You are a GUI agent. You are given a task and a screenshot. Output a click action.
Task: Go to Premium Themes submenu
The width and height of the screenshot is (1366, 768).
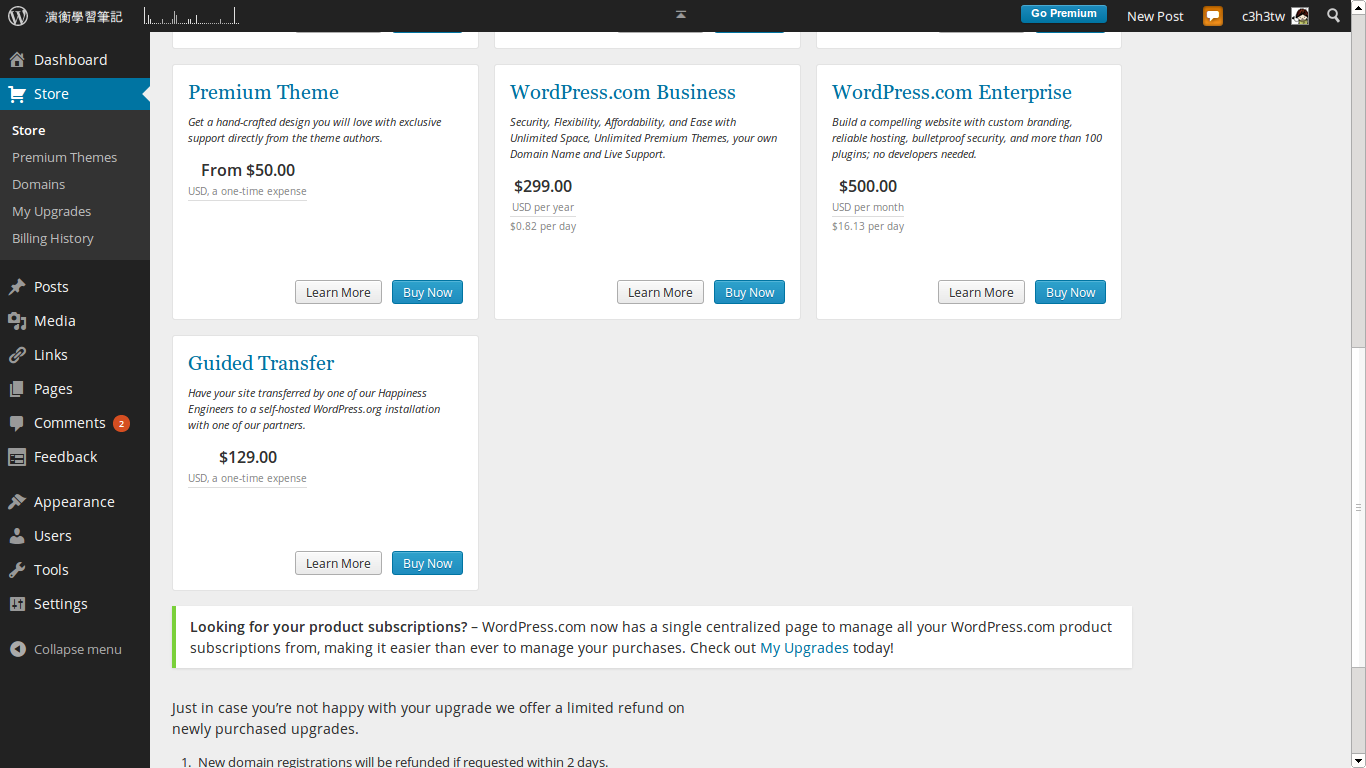64,158
